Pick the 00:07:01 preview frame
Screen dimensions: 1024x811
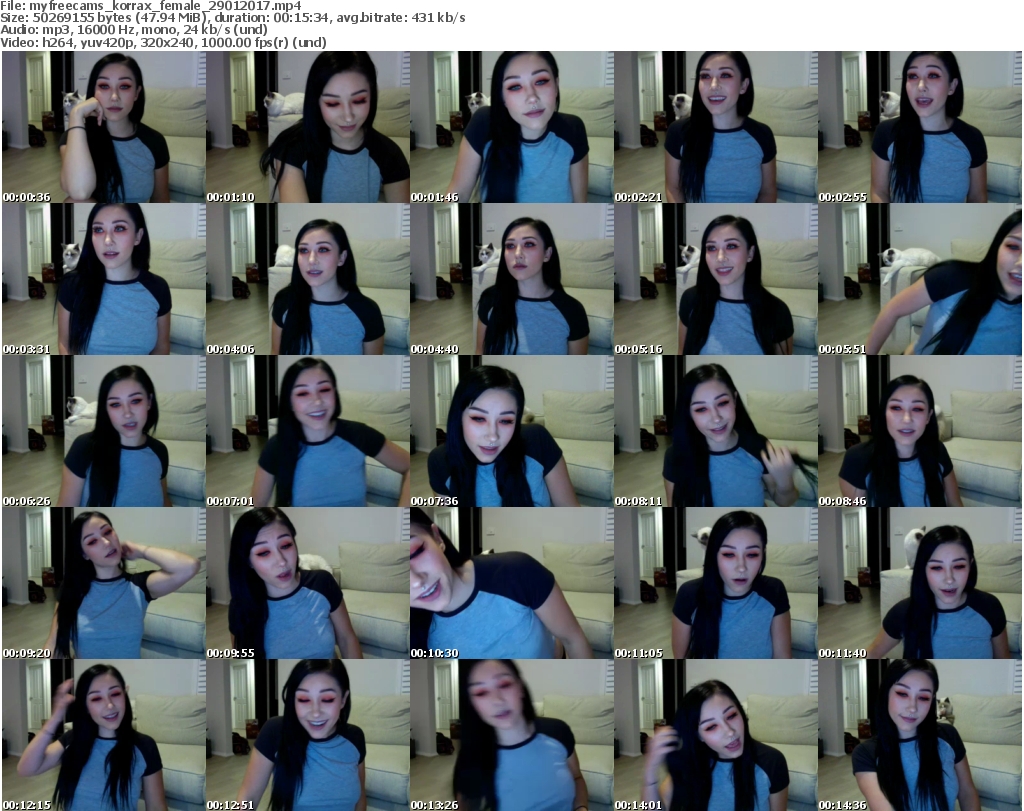(x=308, y=431)
